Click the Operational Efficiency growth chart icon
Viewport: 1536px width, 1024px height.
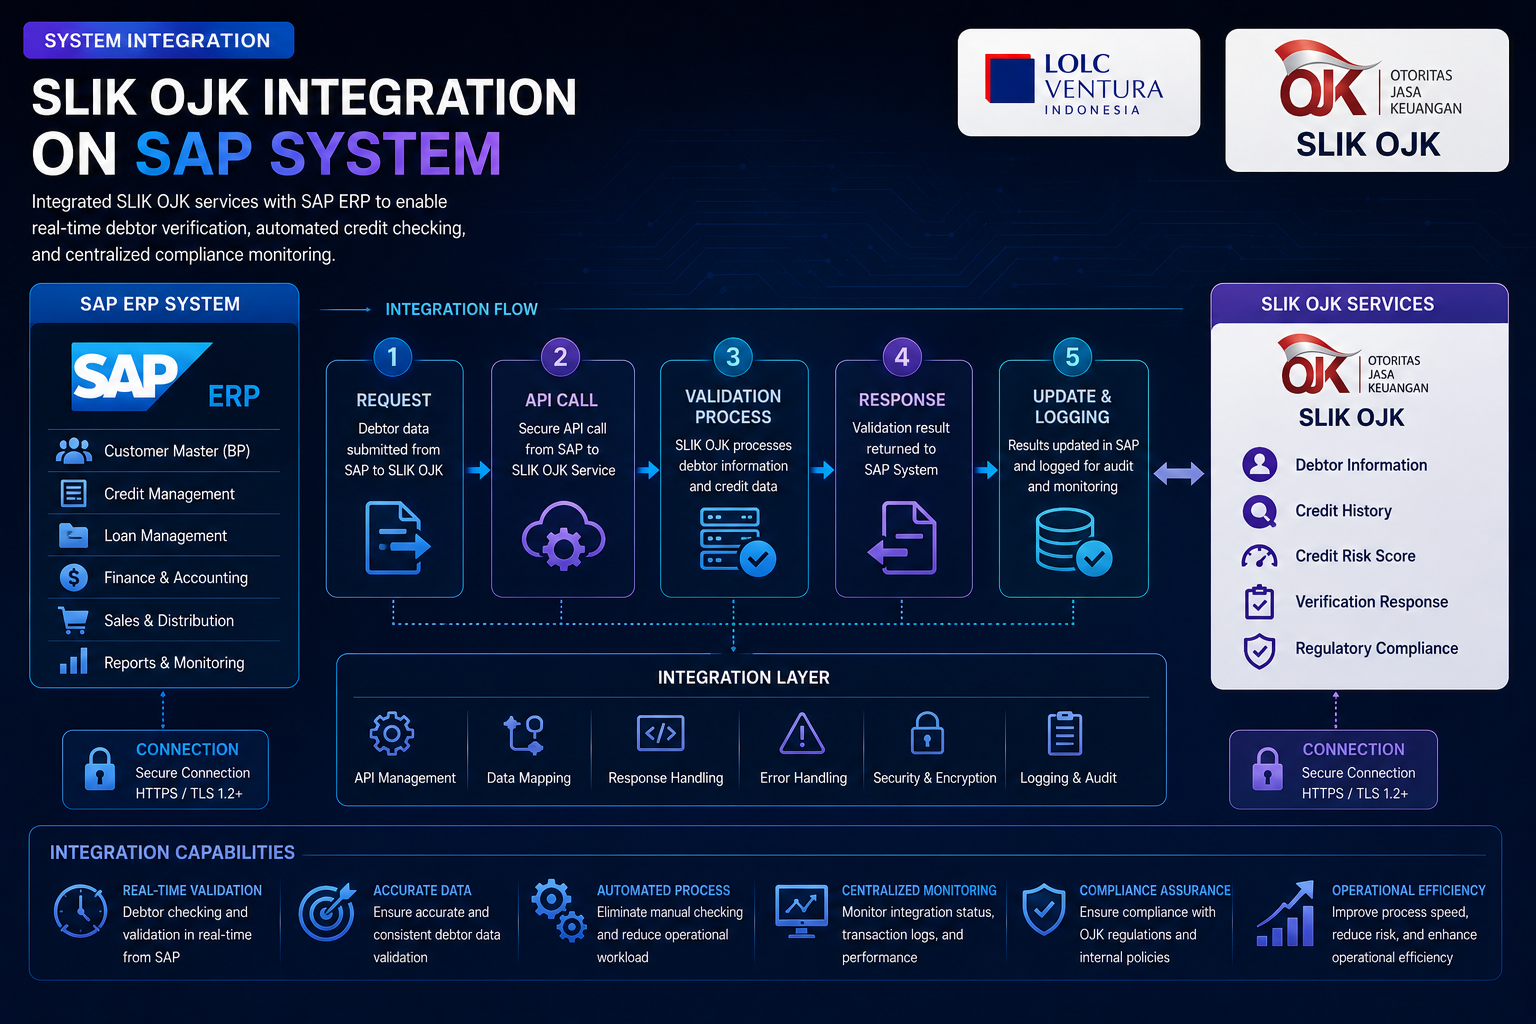[1285, 914]
